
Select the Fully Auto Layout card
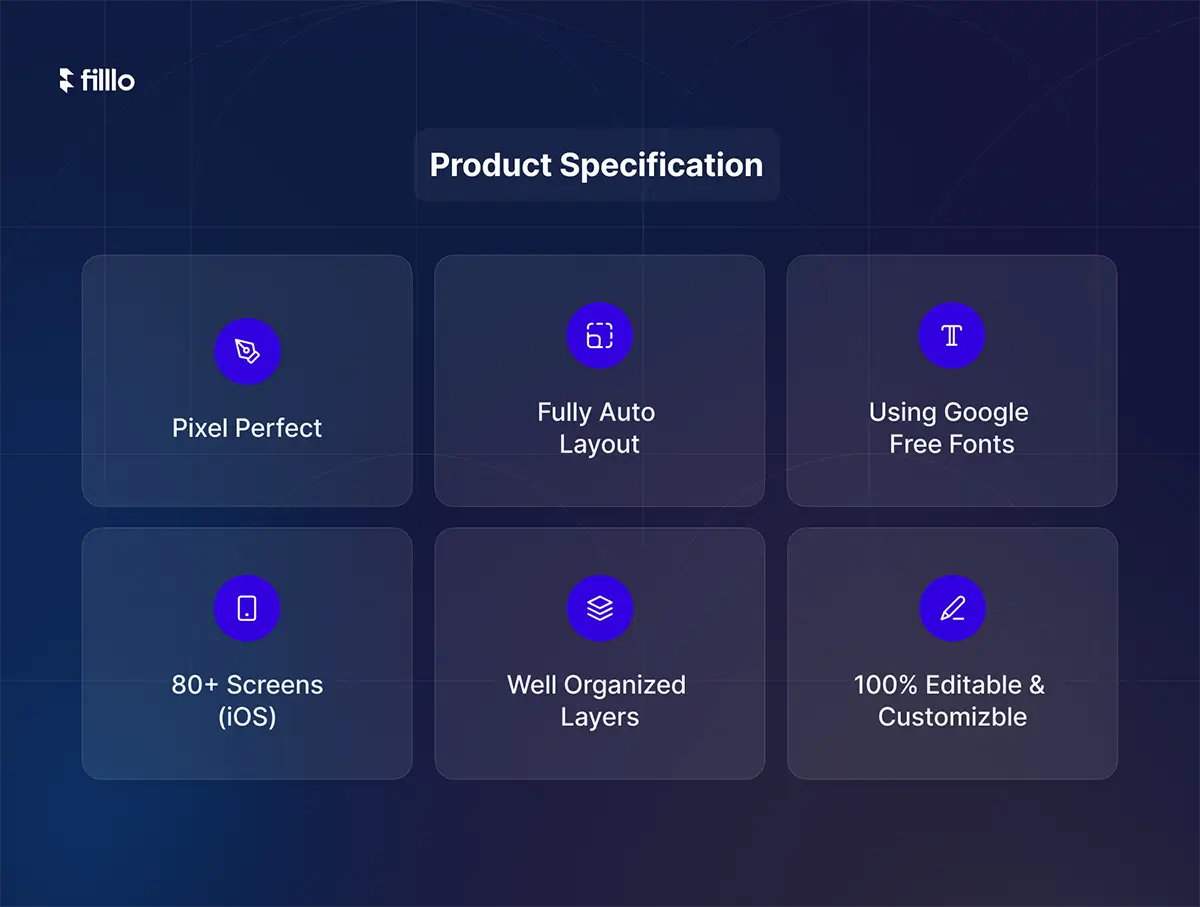tap(600, 381)
